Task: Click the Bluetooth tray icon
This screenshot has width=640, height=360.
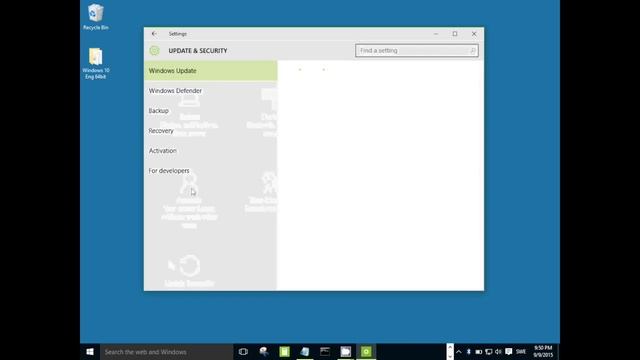Action: pos(469,351)
